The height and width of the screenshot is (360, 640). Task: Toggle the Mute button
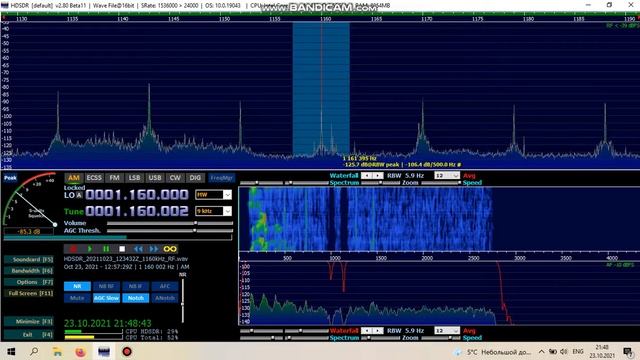[x=77, y=298]
